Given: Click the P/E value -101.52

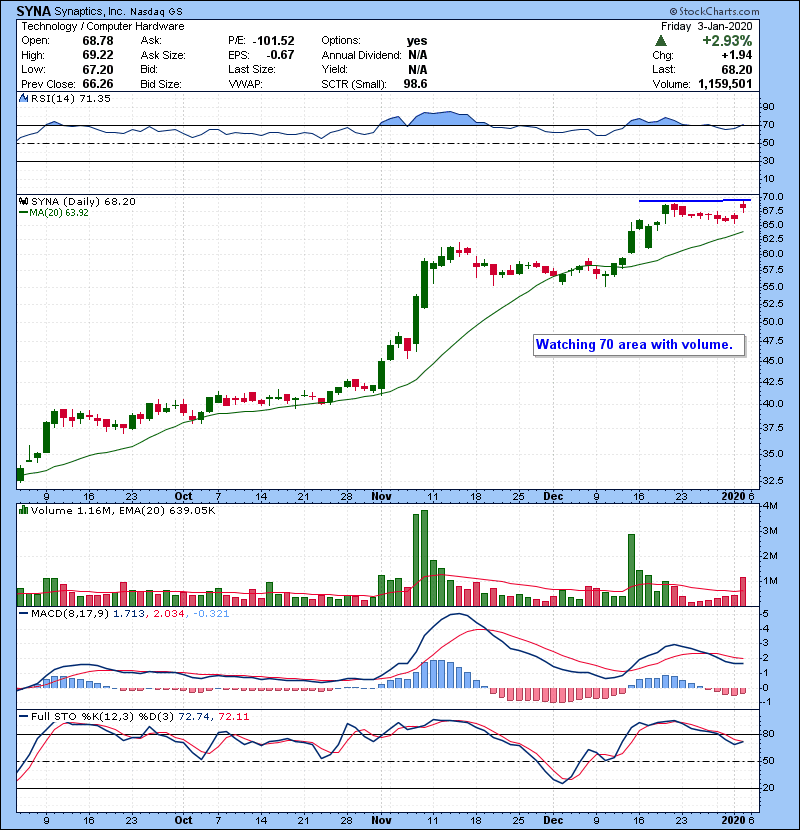Looking at the screenshot, I should click(273, 41).
